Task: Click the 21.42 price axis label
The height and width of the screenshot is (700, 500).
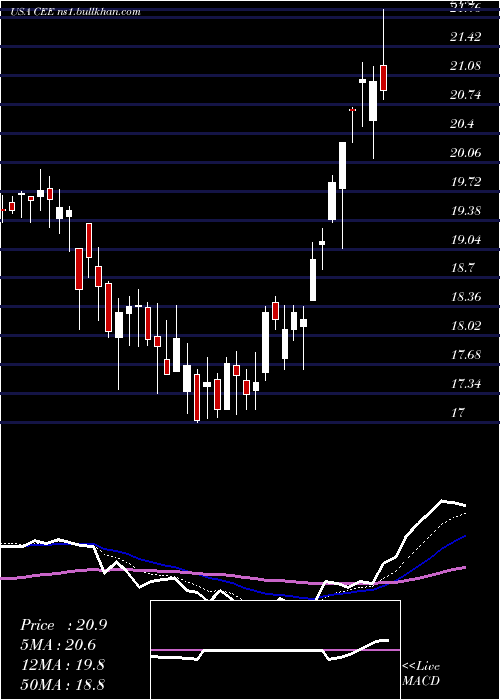Action: 466,37
